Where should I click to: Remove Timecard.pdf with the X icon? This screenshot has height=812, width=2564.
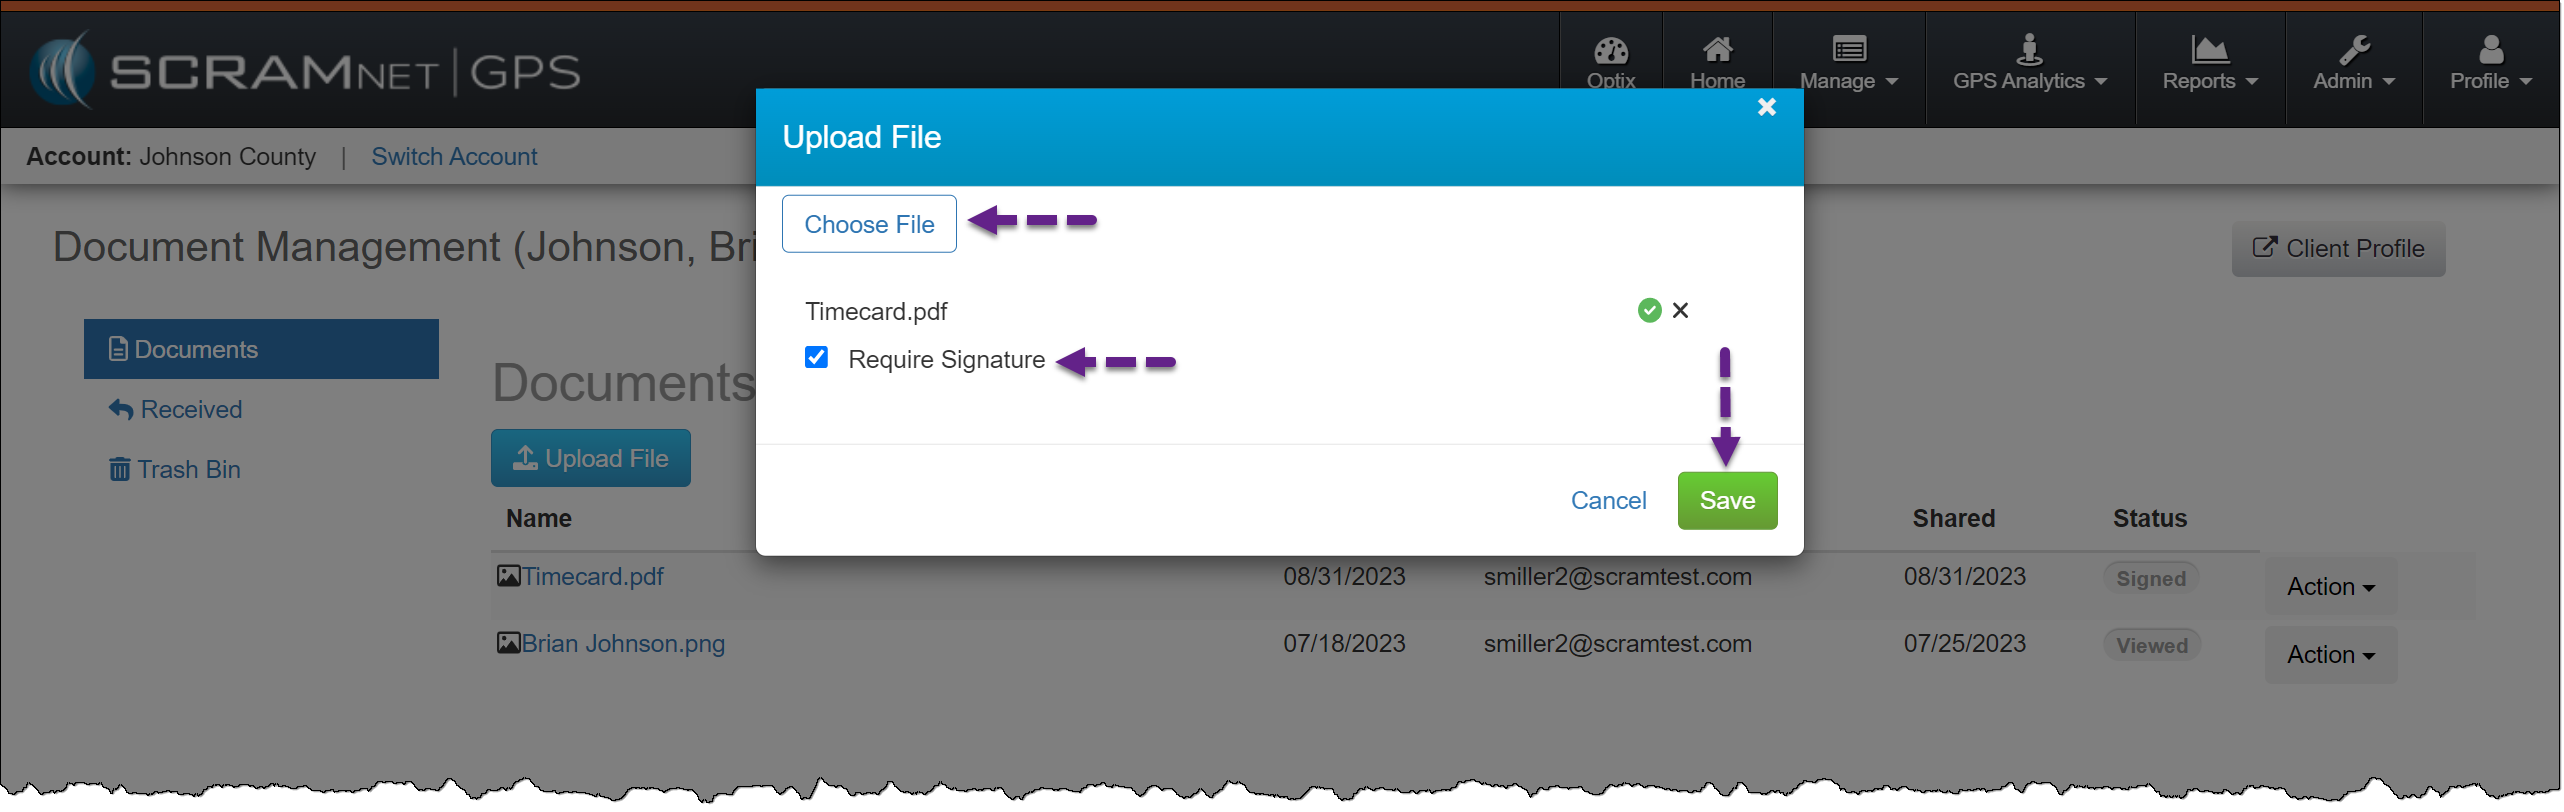pyautogui.click(x=1680, y=311)
